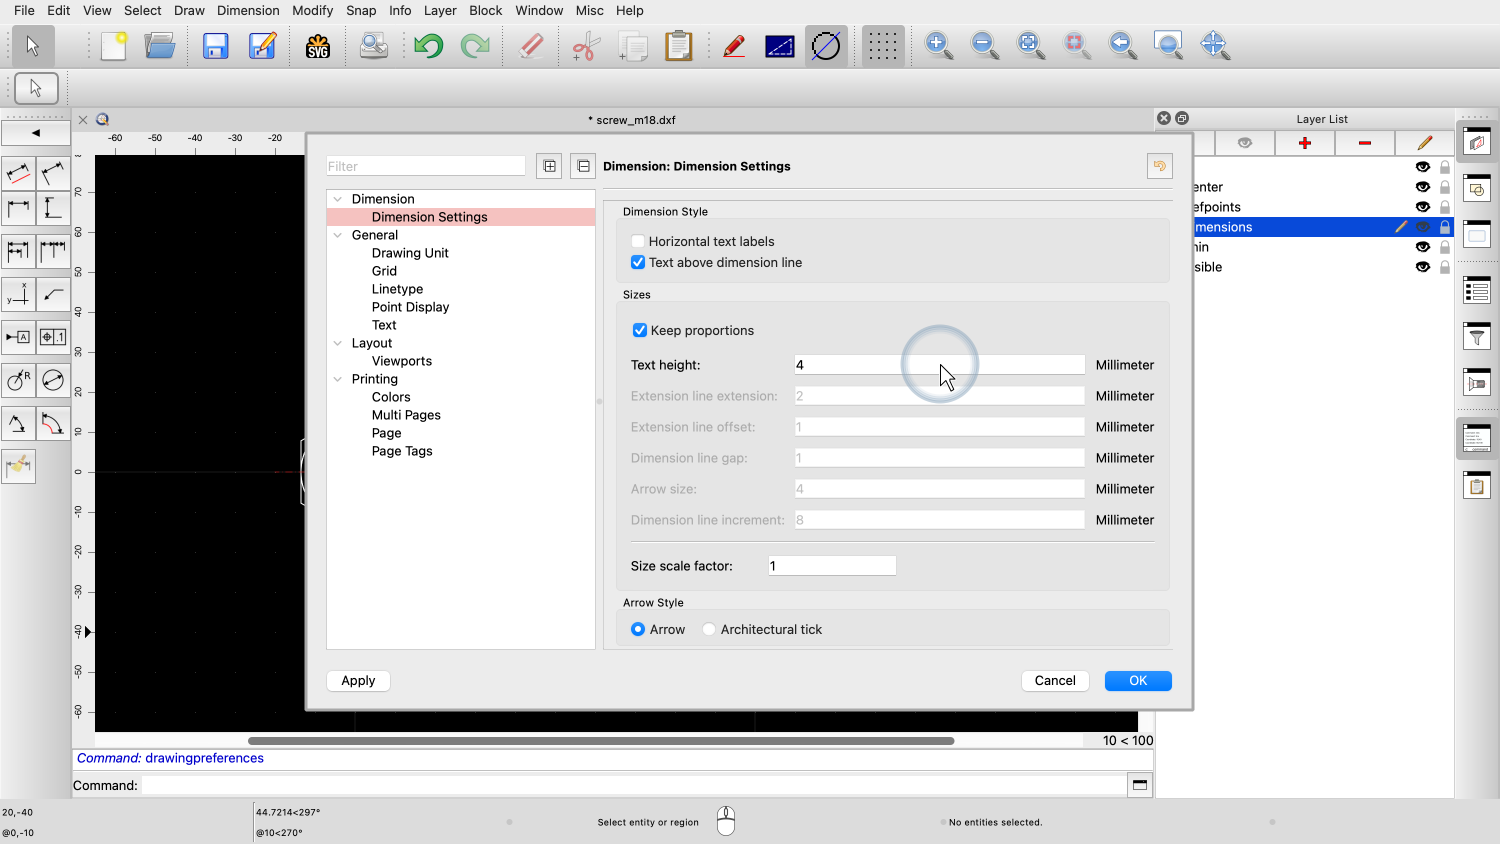Viewport: 1500px width, 844px height.
Task: Click the Save file icon in toolbar
Action: [x=216, y=46]
